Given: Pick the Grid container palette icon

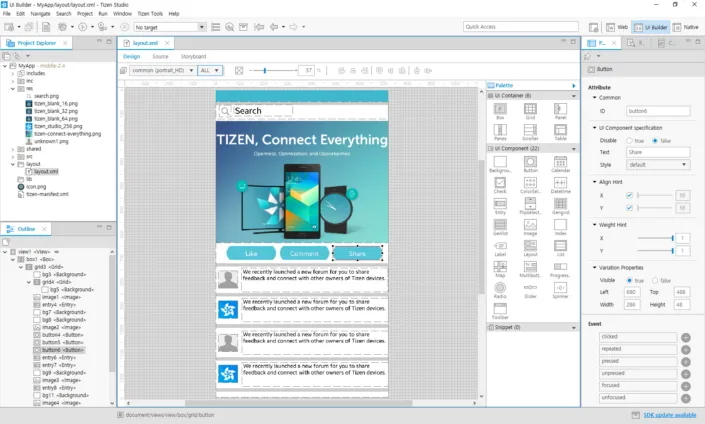Looking at the screenshot, I should click(x=530, y=108).
